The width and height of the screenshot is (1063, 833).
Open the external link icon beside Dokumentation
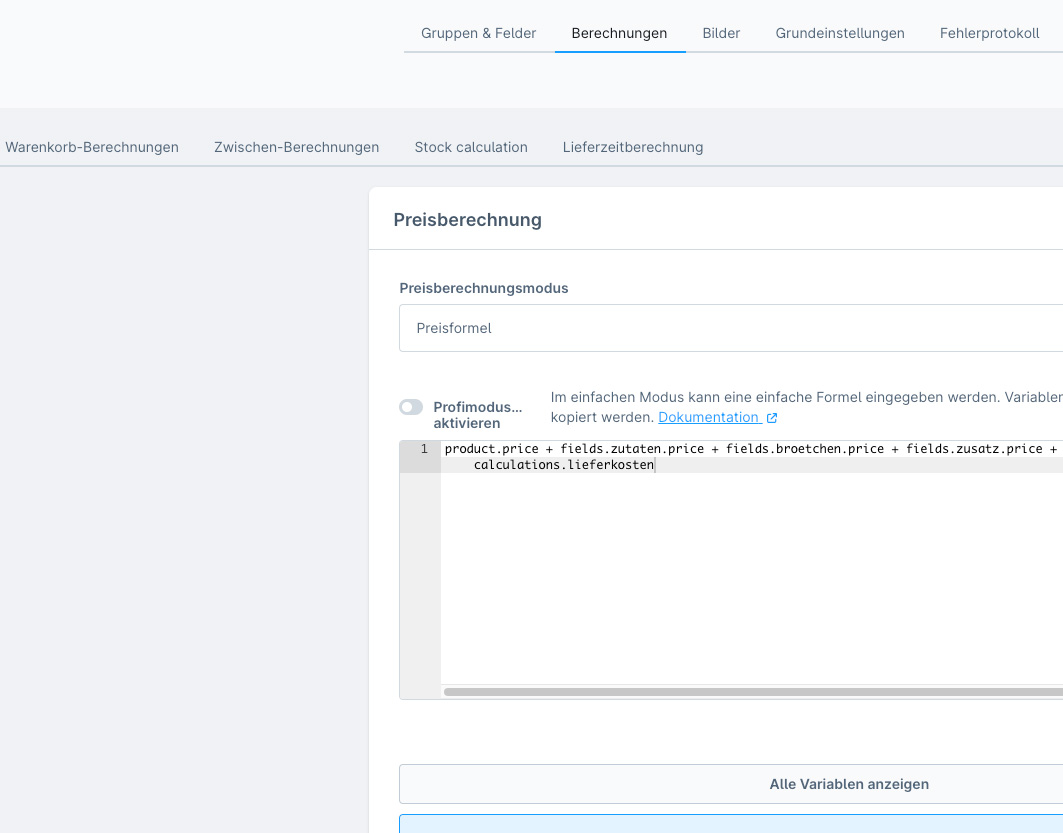(771, 418)
